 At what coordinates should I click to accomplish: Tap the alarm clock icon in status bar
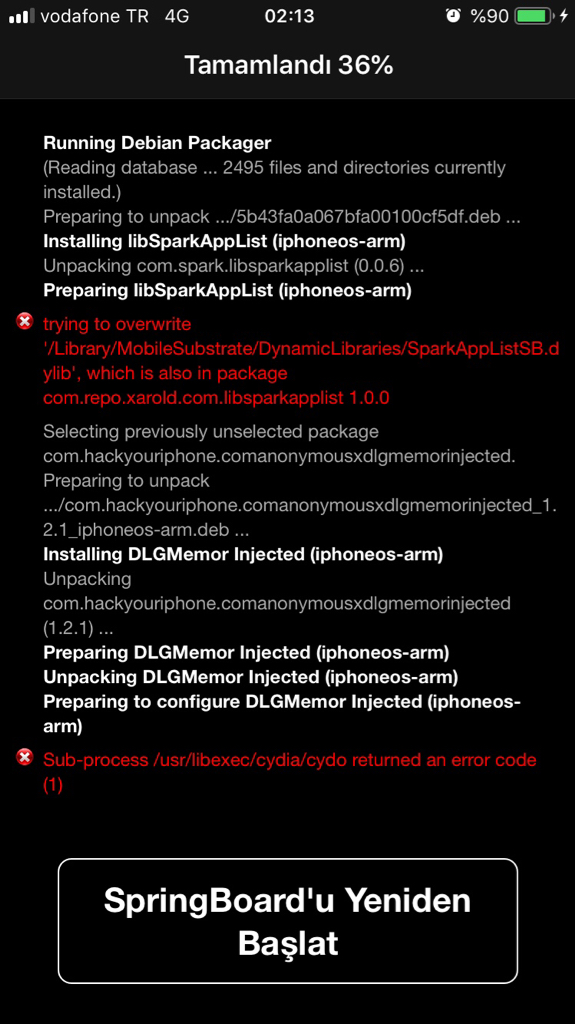point(453,16)
